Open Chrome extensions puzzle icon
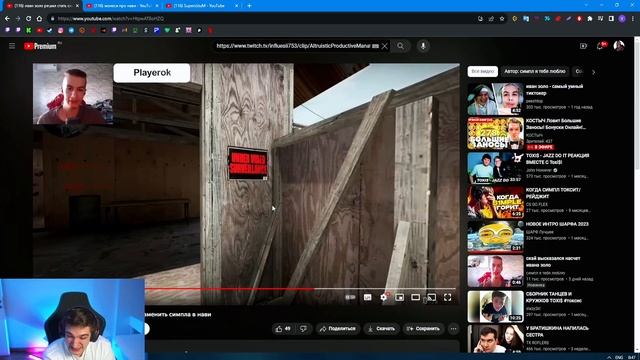 click(x=590, y=18)
